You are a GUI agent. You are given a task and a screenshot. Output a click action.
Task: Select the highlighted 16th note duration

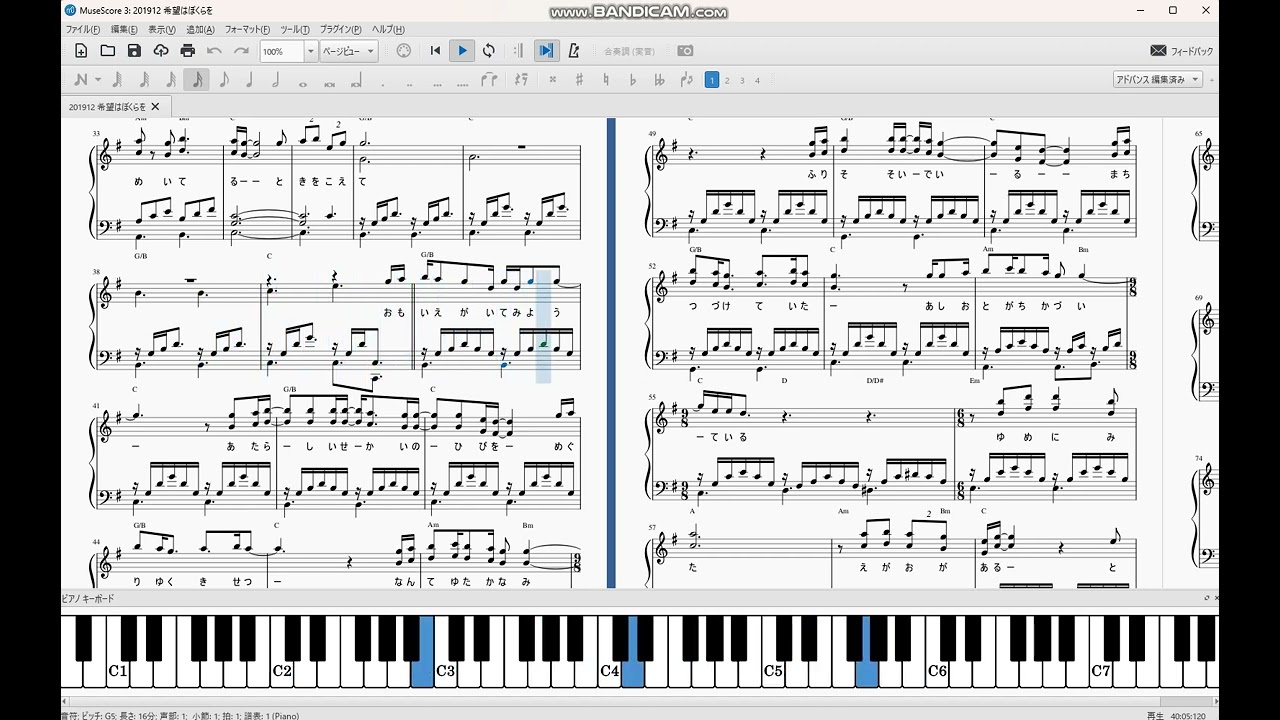(197, 80)
